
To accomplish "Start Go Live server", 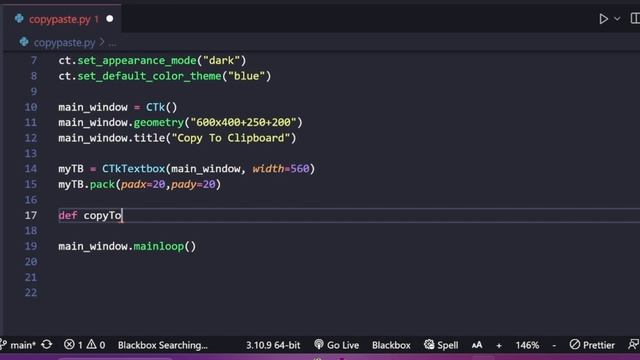I will [x=336, y=345].
